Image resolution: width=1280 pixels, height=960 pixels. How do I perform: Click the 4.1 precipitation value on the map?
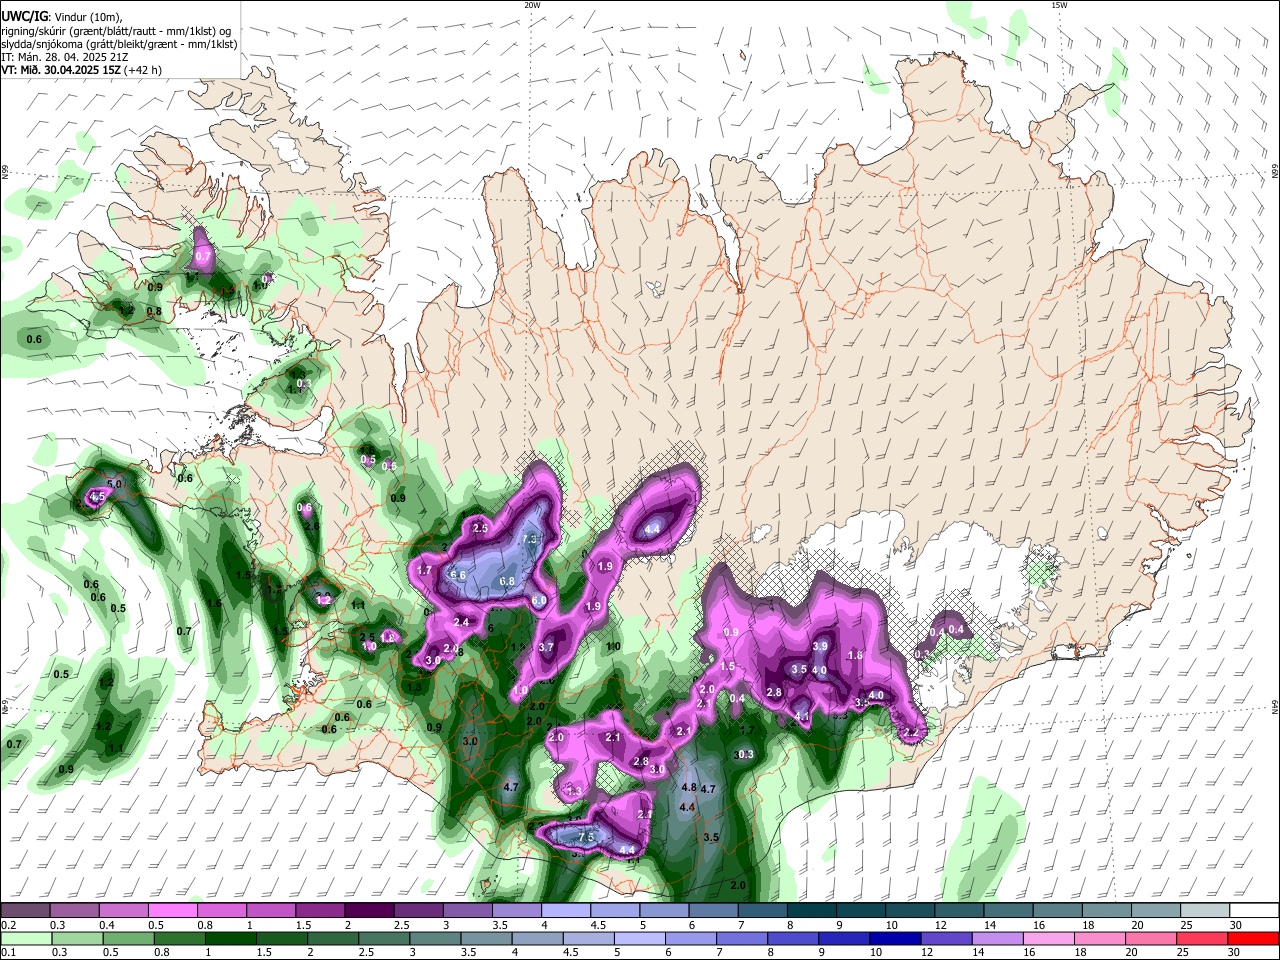tap(802, 716)
